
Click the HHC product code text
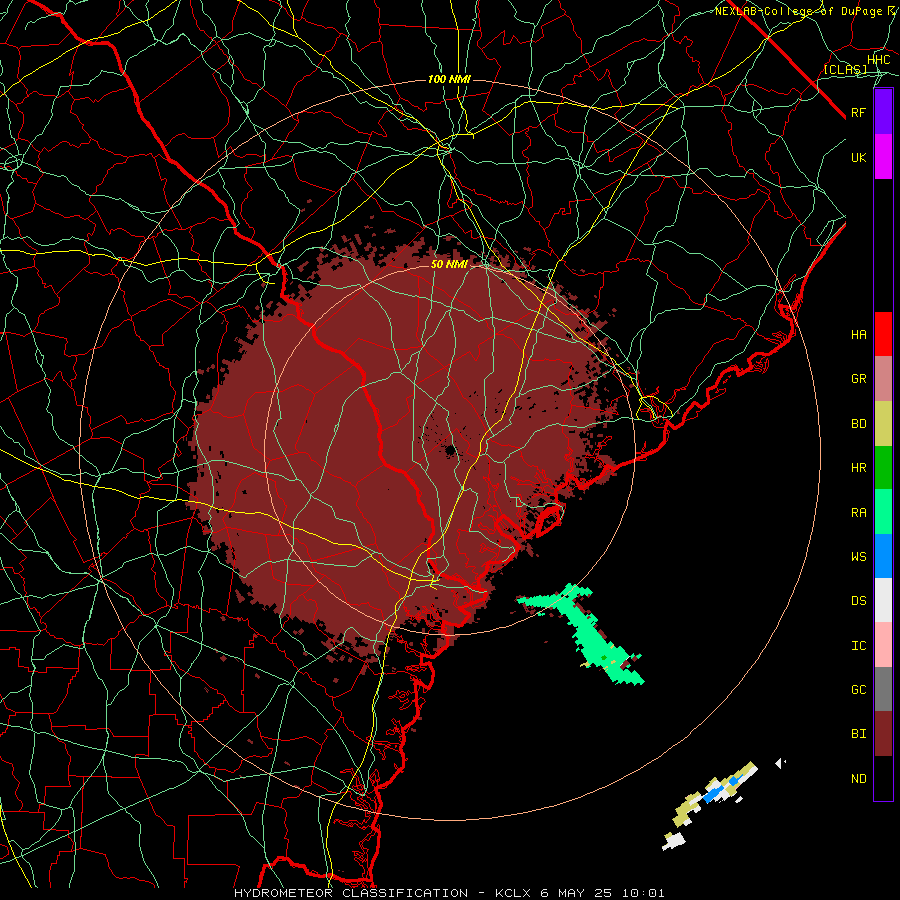click(879, 60)
